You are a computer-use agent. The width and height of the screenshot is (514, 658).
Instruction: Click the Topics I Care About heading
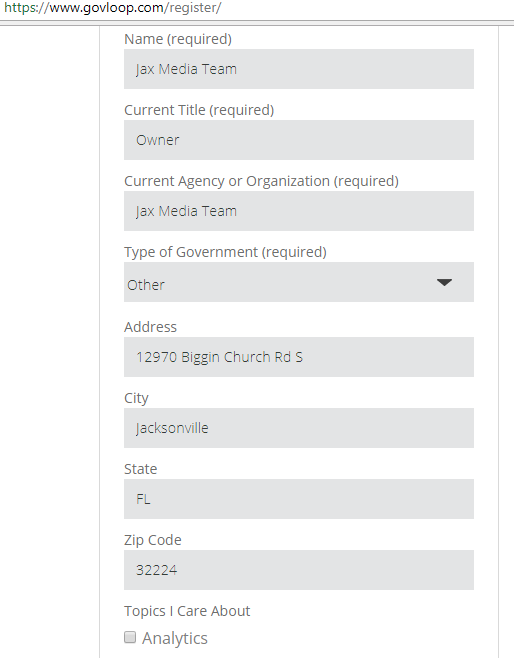click(x=187, y=611)
